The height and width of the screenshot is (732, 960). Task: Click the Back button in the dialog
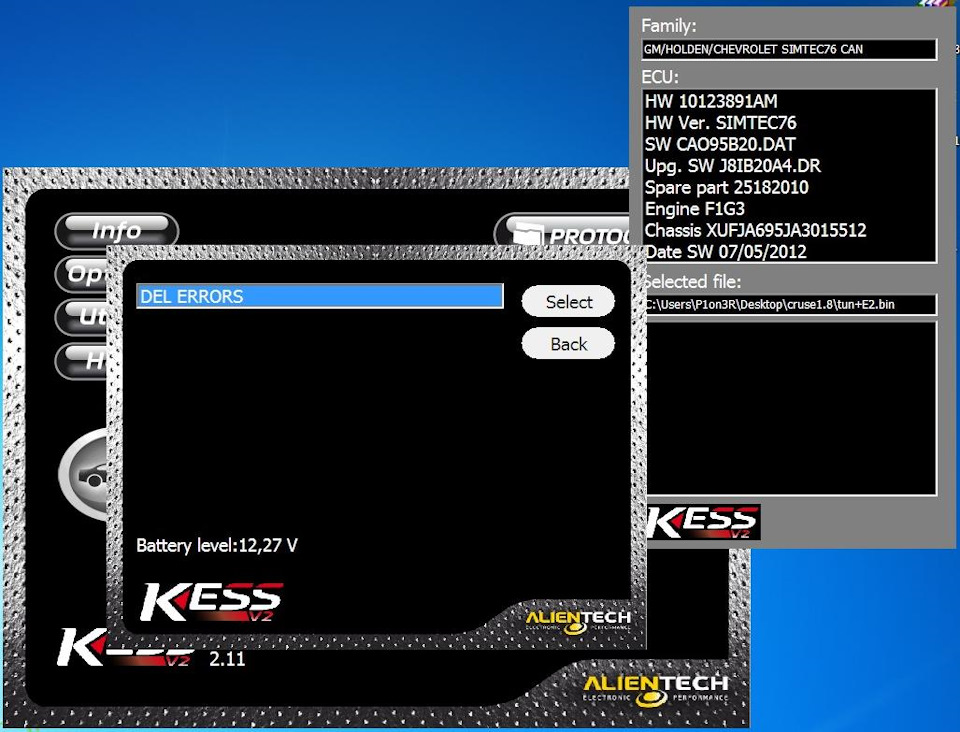pos(568,344)
